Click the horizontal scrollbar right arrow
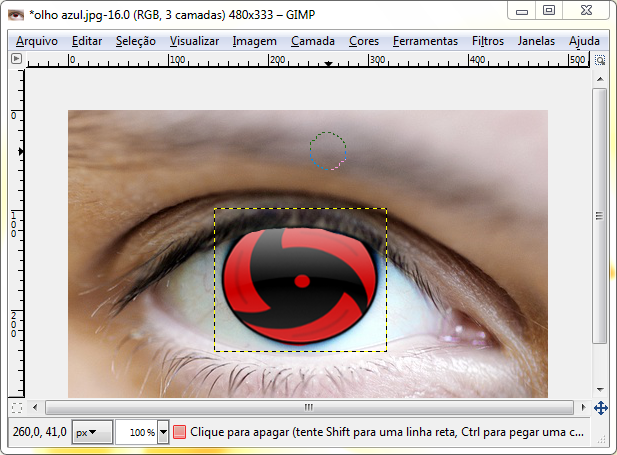 (x=583, y=407)
